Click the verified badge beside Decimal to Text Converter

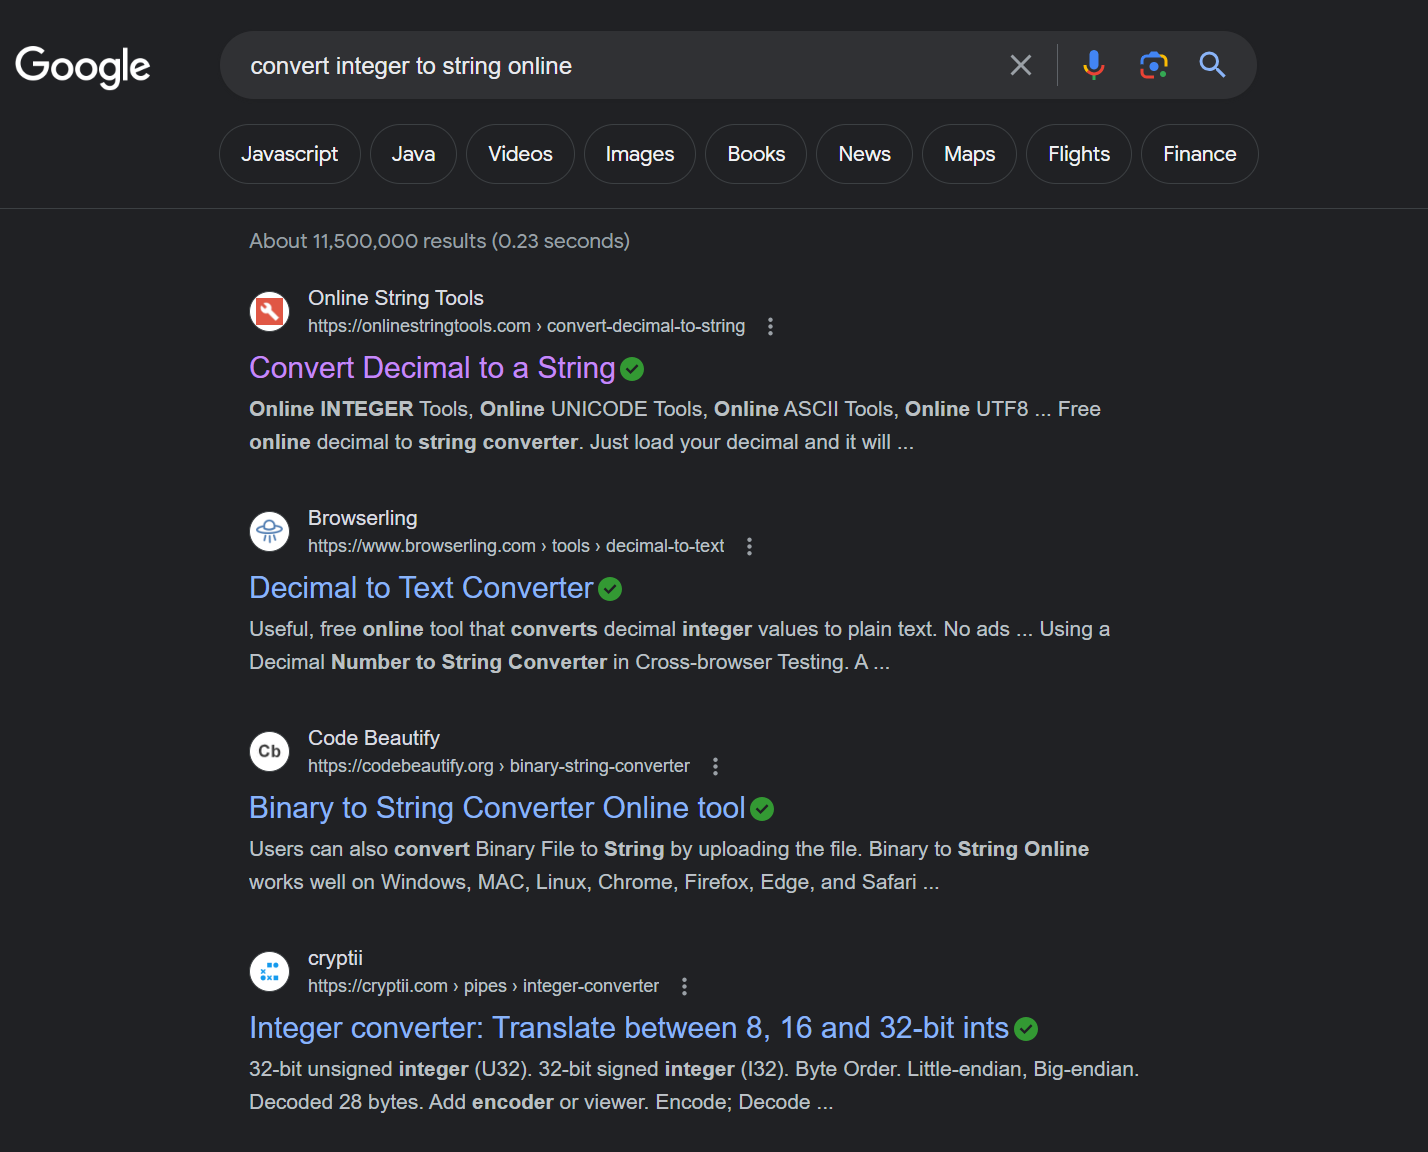[x=610, y=590]
